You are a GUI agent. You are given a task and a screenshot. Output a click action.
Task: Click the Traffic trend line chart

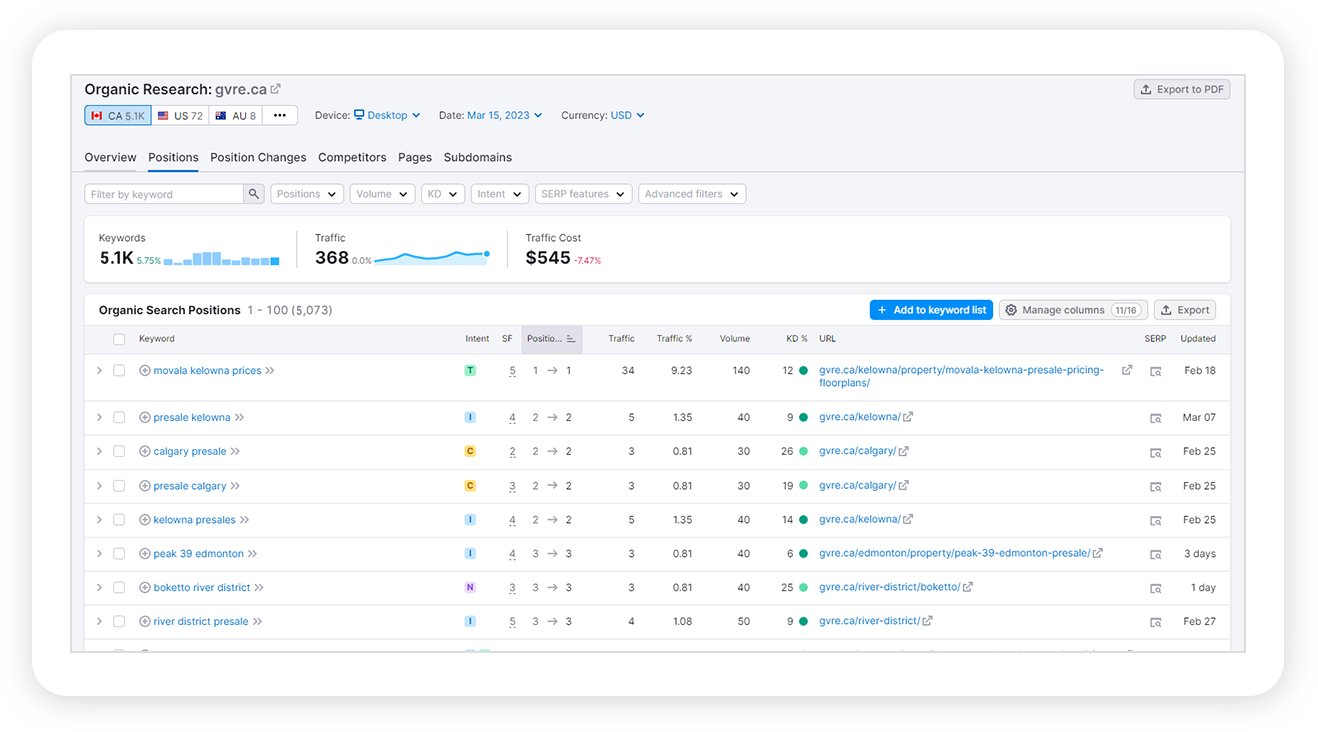coord(432,257)
